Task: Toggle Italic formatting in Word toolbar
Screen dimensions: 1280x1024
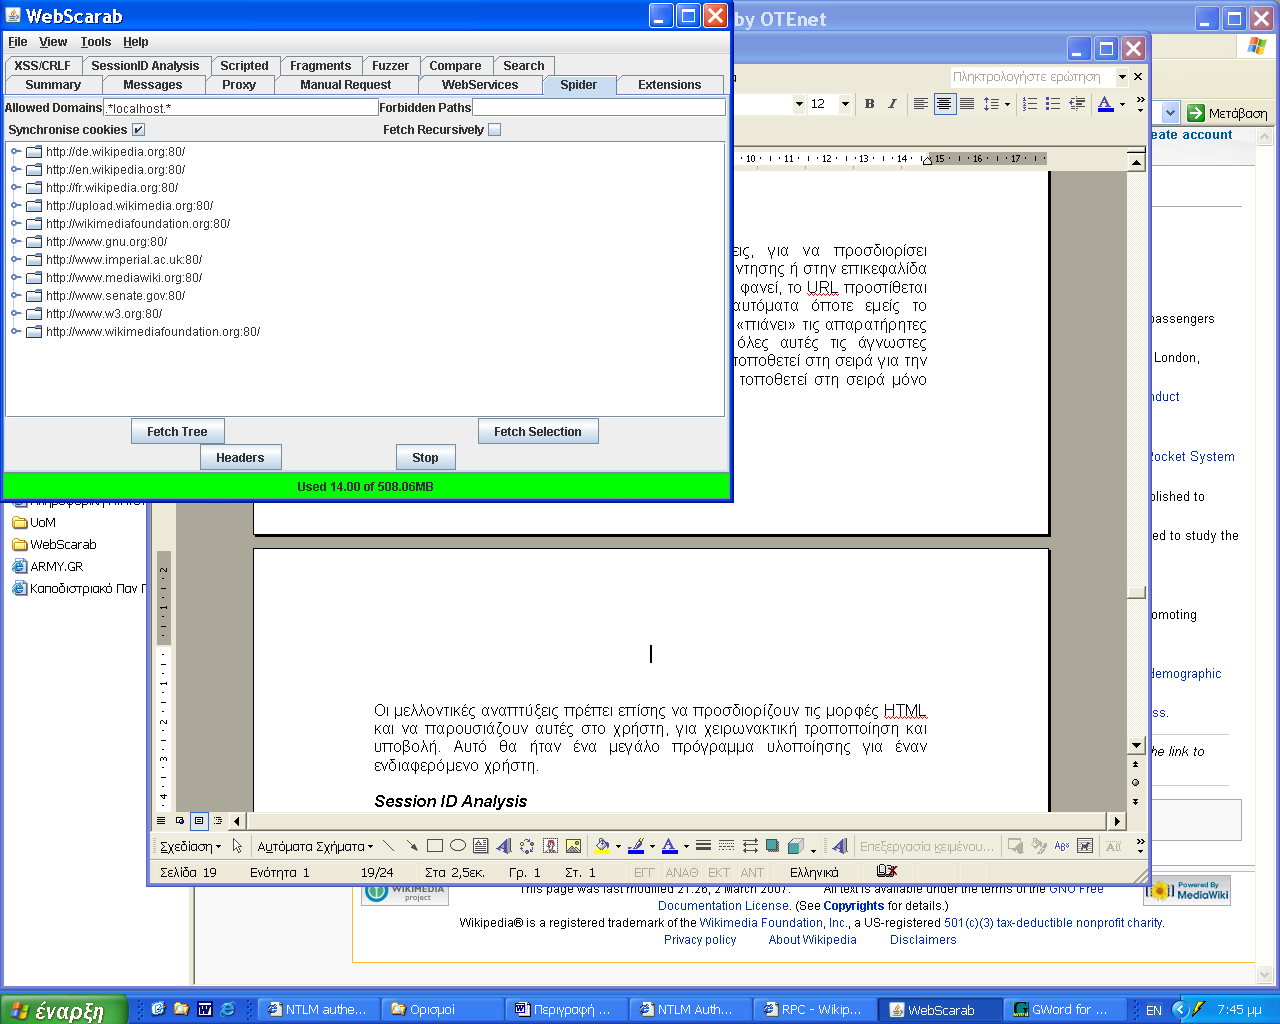Action: [892, 104]
